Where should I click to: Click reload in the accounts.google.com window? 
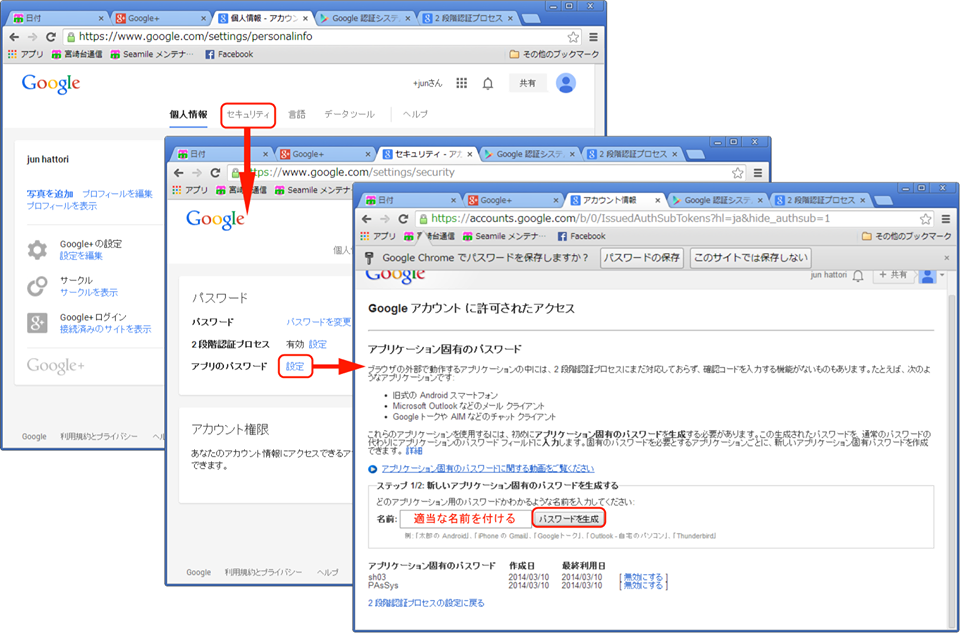click(403, 219)
